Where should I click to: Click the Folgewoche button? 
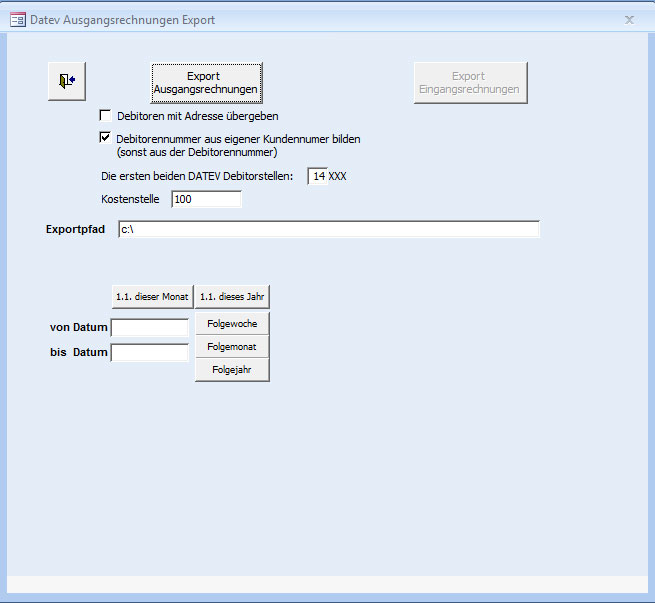232,324
